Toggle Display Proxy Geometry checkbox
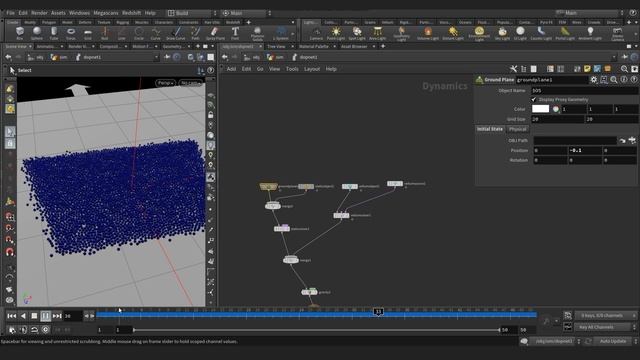 point(534,100)
